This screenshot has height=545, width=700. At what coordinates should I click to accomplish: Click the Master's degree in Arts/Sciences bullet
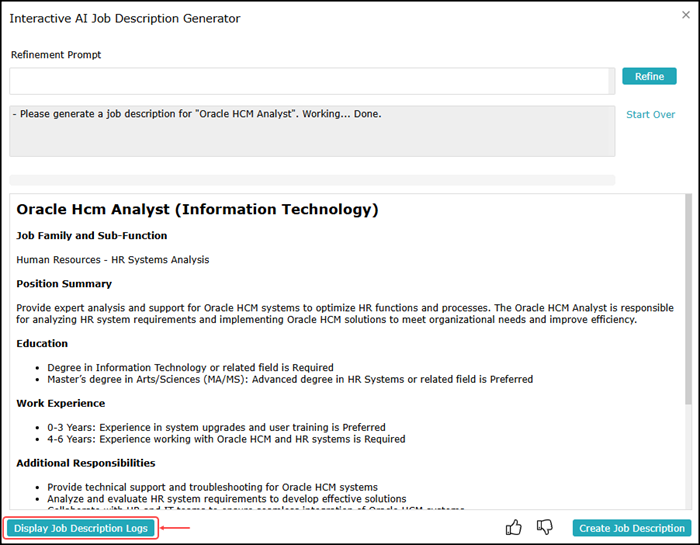point(290,379)
